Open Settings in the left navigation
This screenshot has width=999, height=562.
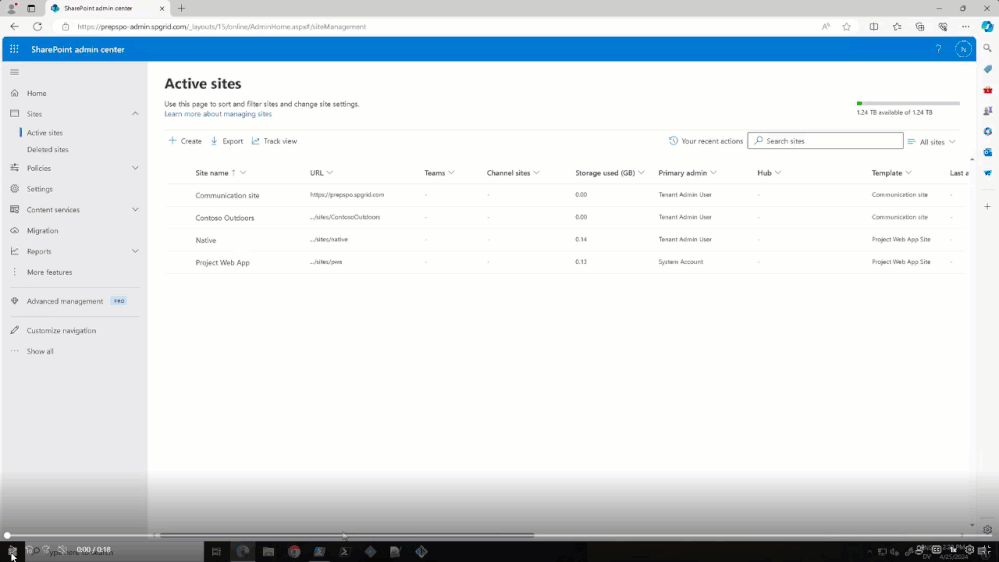(40, 189)
